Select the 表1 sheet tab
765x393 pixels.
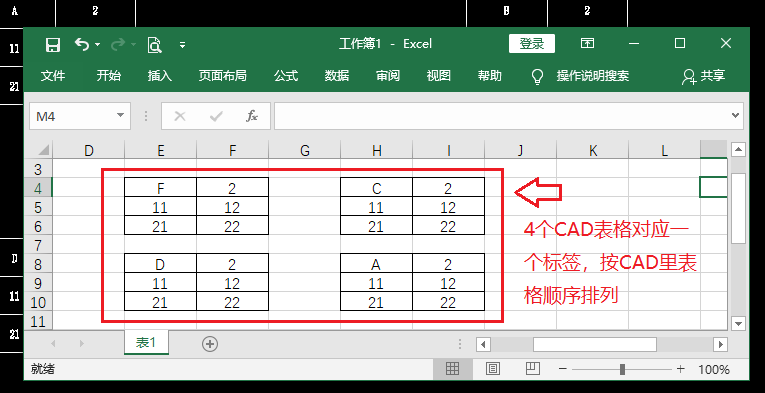[x=146, y=342]
